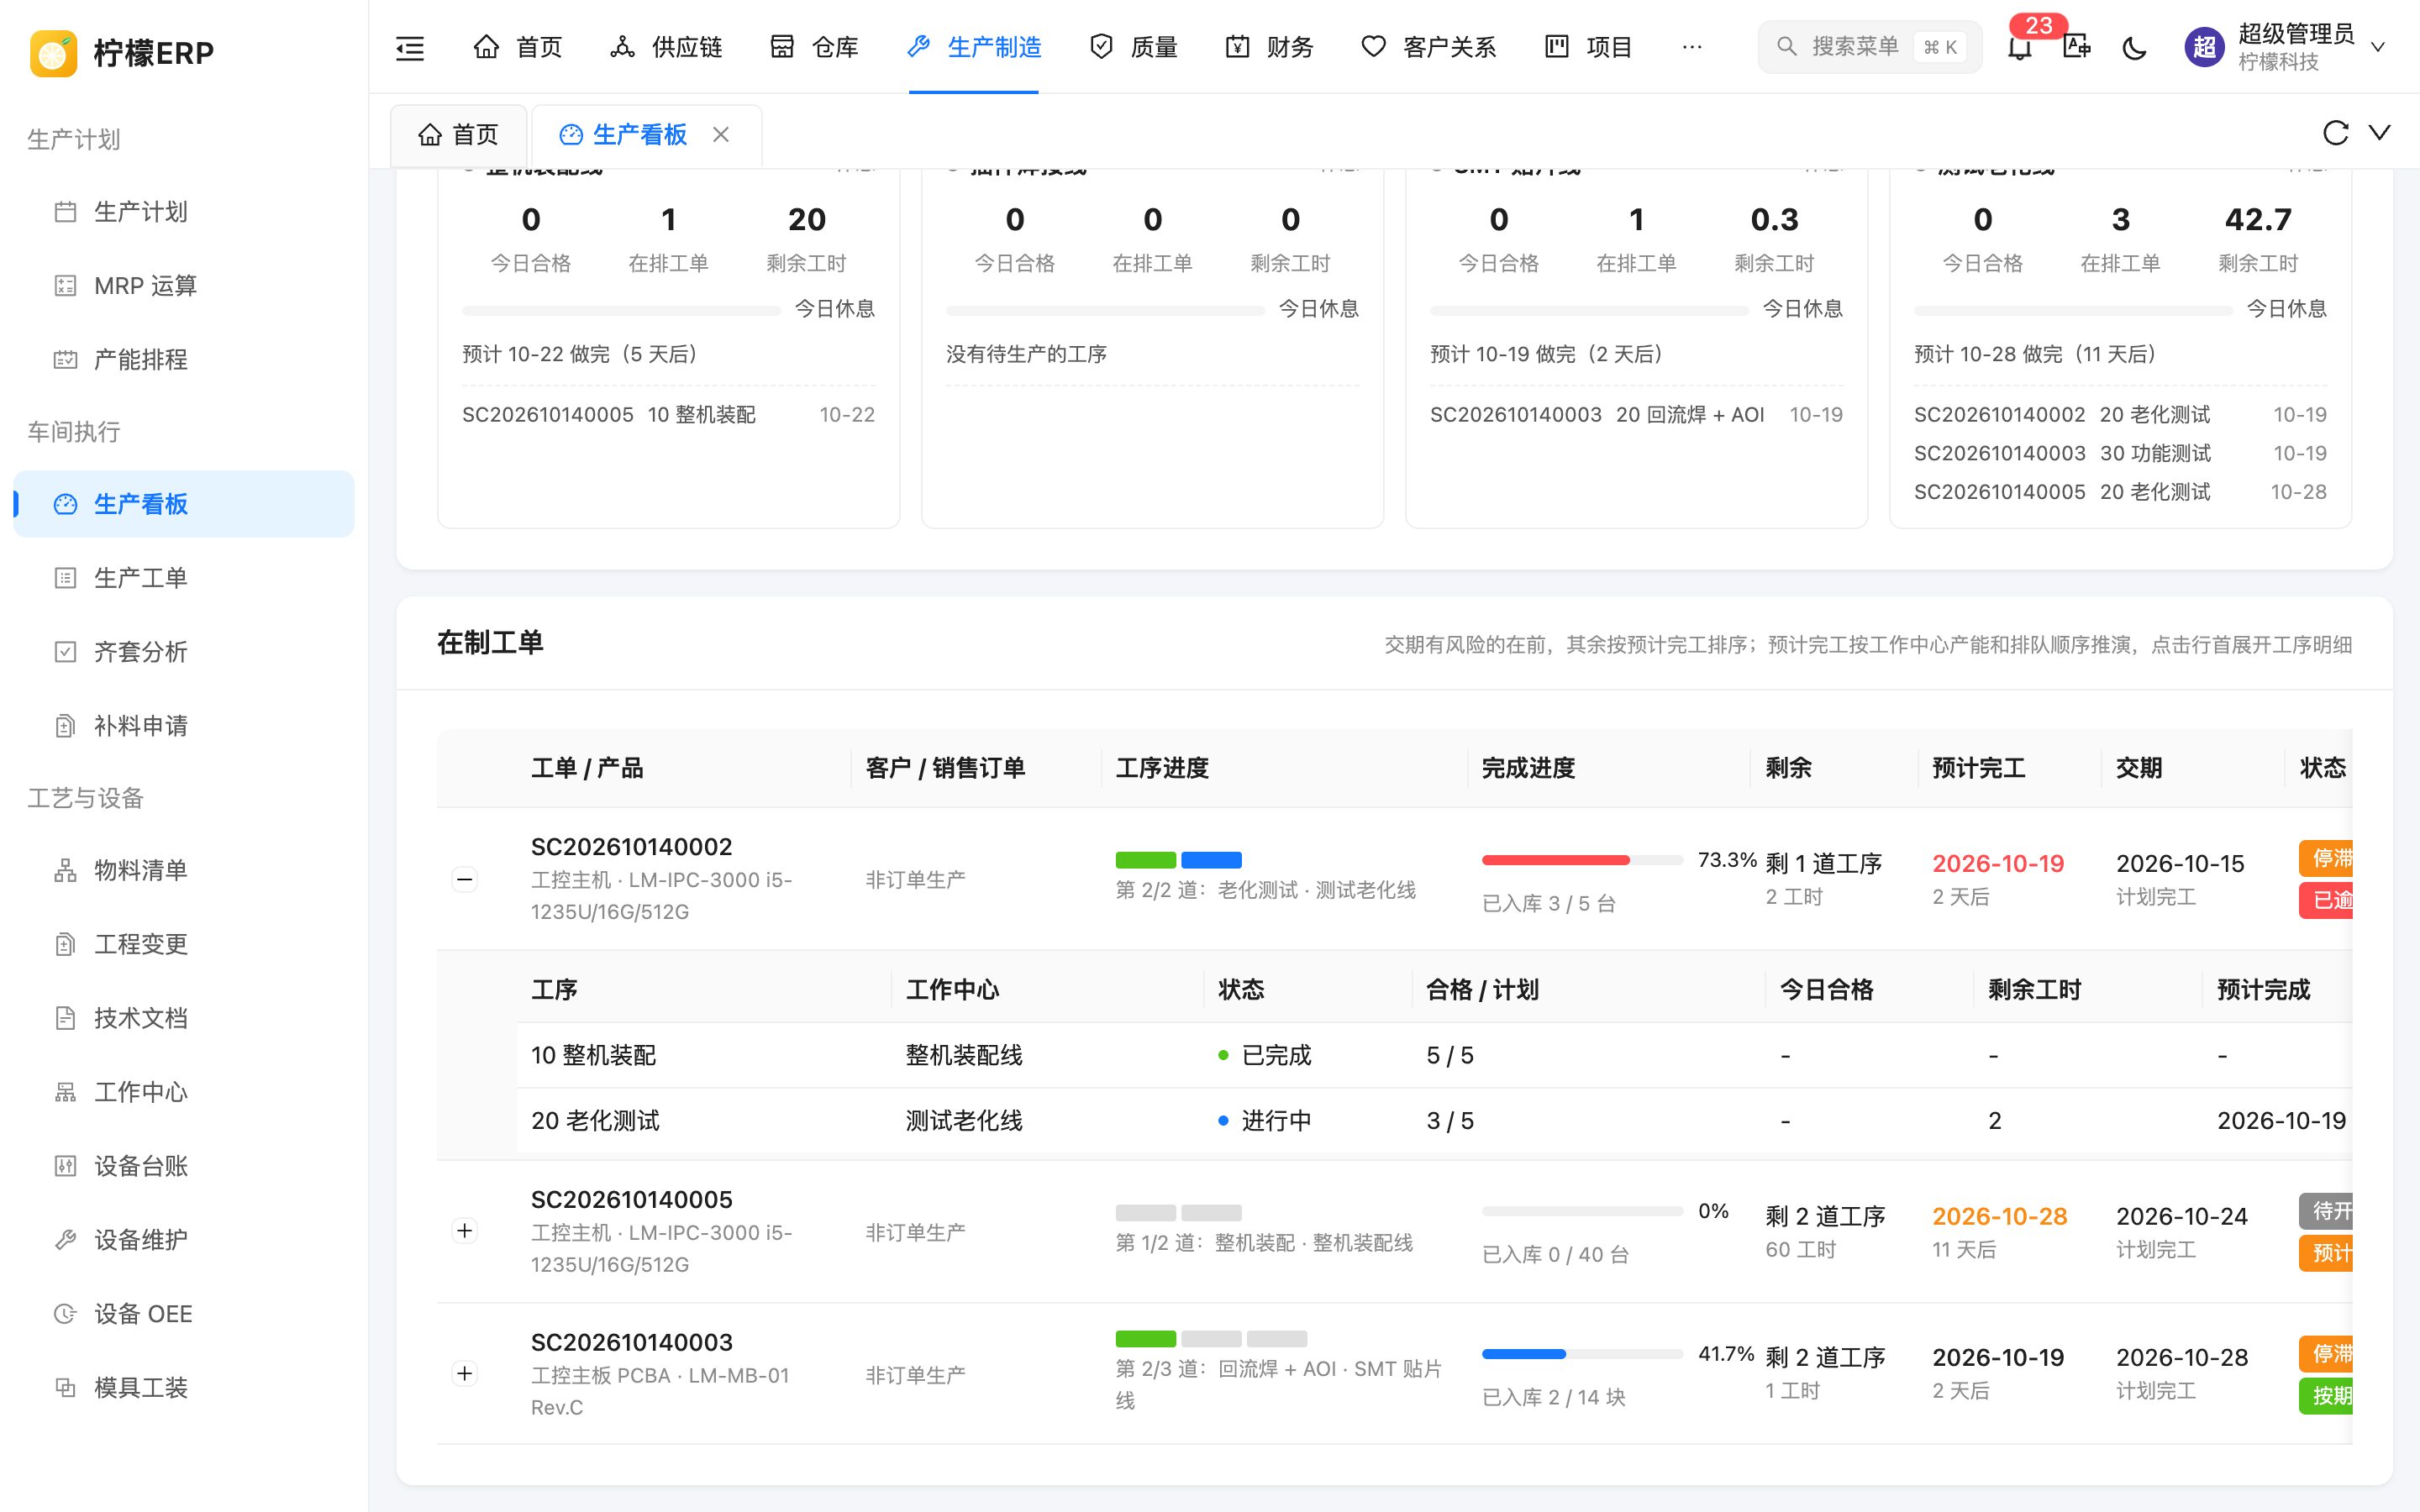Image resolution: width=2420 pixels, height=1512 pixels.
Task: Open MRP 运算 in the sidebar
Action: [184, 286]
